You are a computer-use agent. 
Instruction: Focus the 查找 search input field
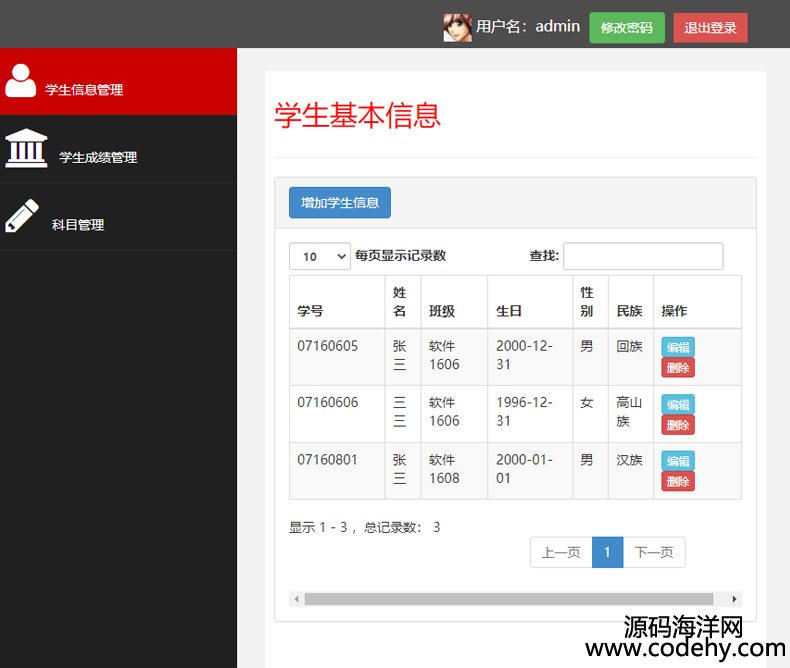tap(643, 256)
